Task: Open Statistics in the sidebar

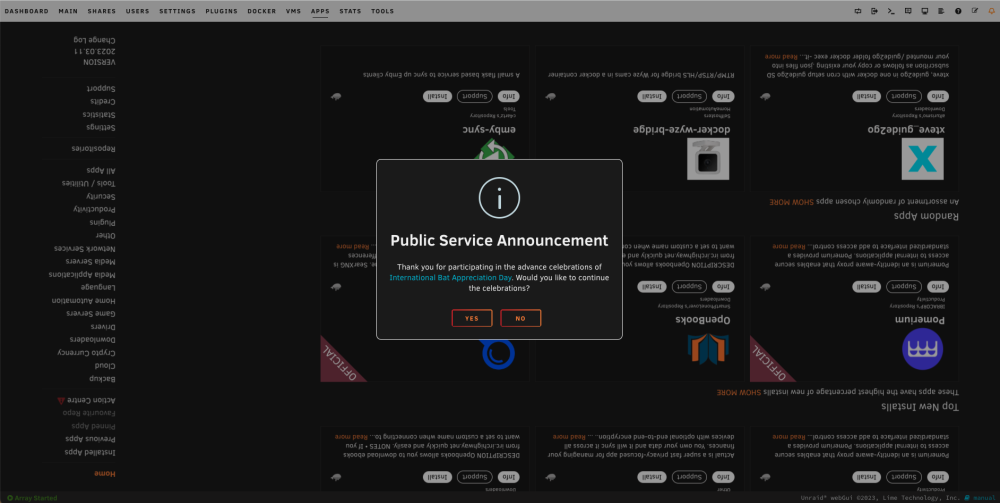Action: (x=99, y=115)
